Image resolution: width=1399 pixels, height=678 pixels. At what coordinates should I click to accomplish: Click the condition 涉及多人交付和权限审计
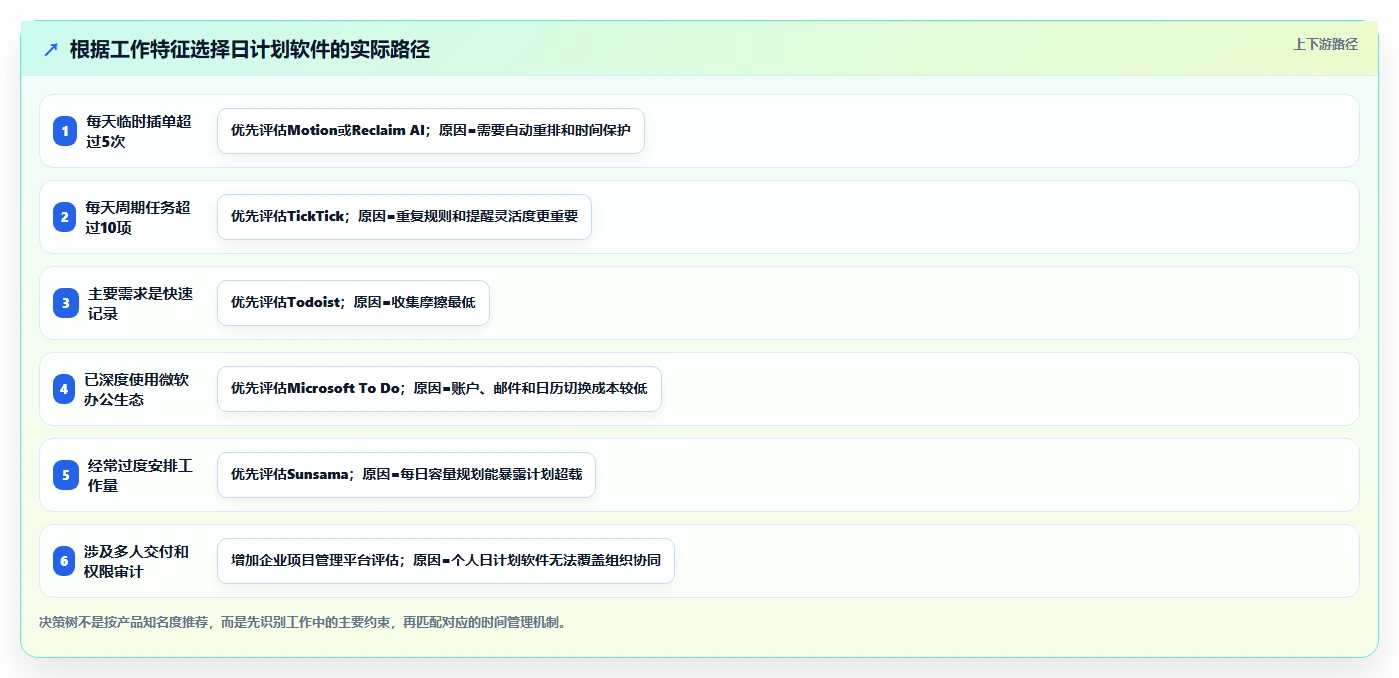pyautogui.click(x=139, y=561)
